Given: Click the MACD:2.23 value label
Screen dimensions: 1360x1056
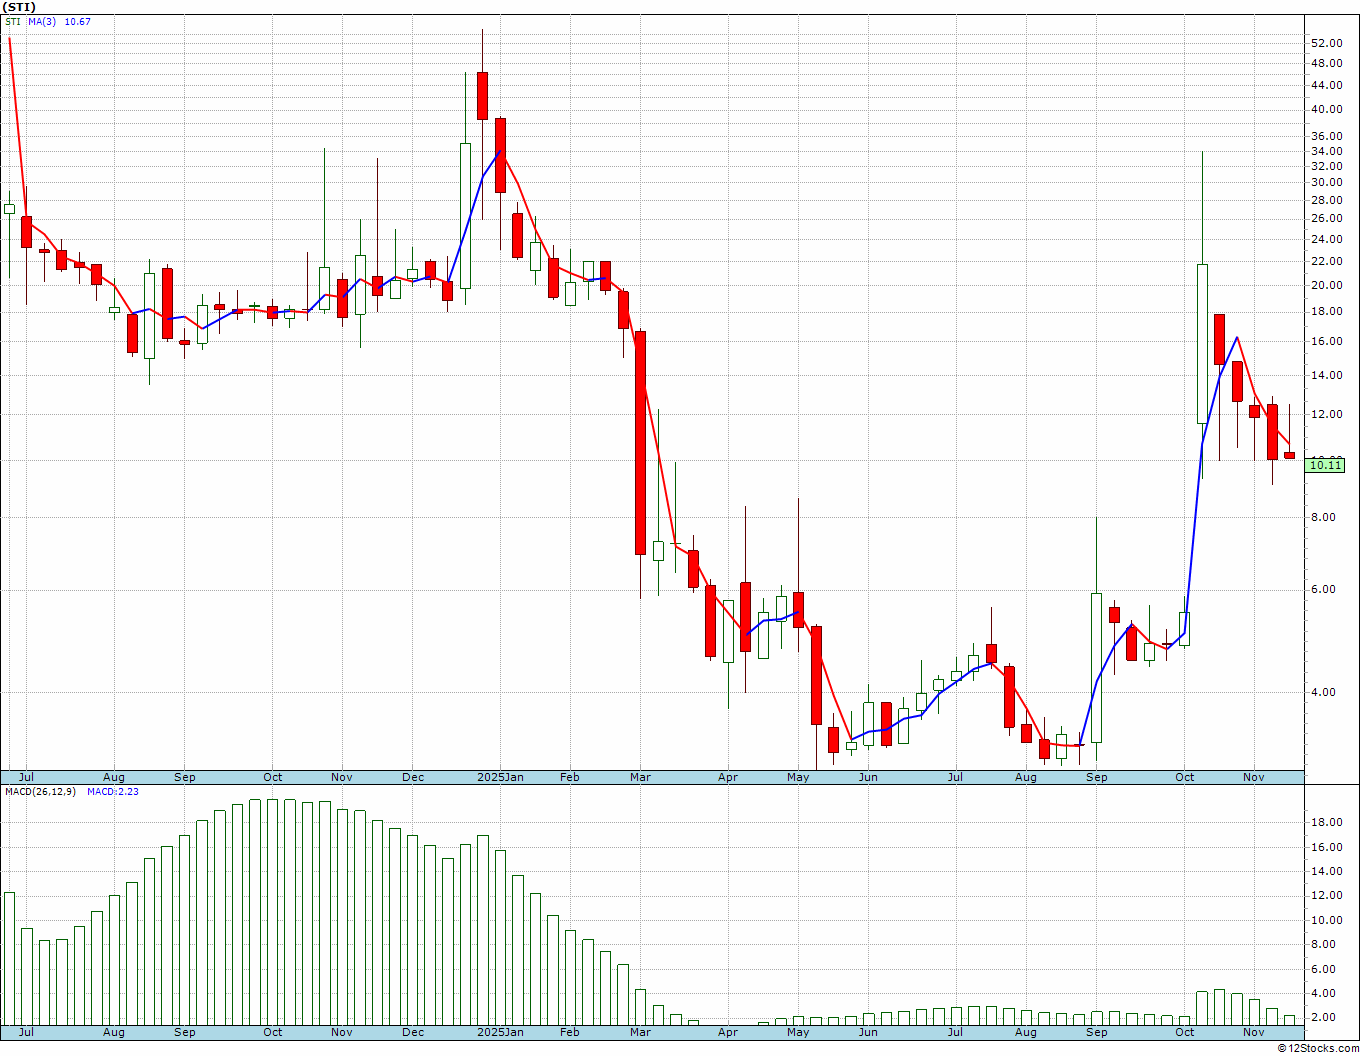Looking at the screenshot, I should point(113,792).
